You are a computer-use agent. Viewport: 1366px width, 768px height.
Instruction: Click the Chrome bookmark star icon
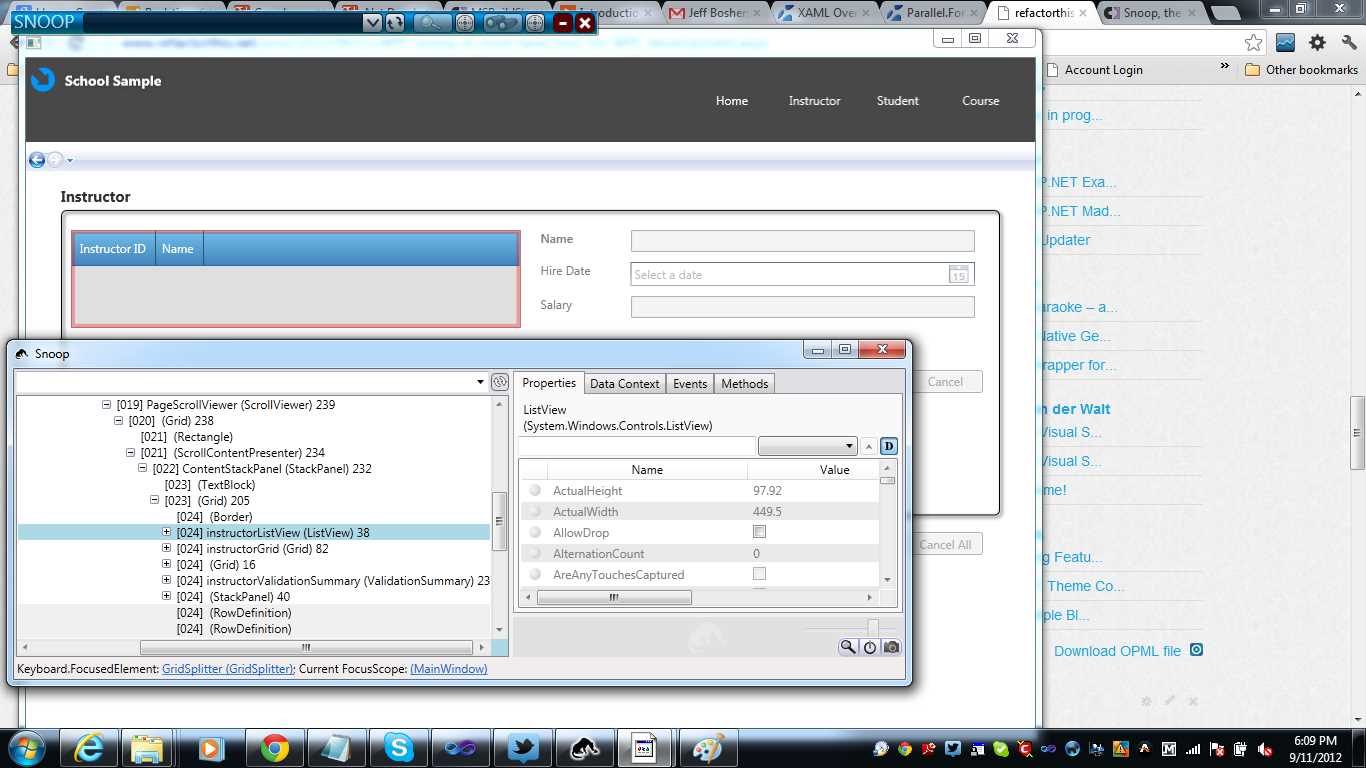(1253, 42)
